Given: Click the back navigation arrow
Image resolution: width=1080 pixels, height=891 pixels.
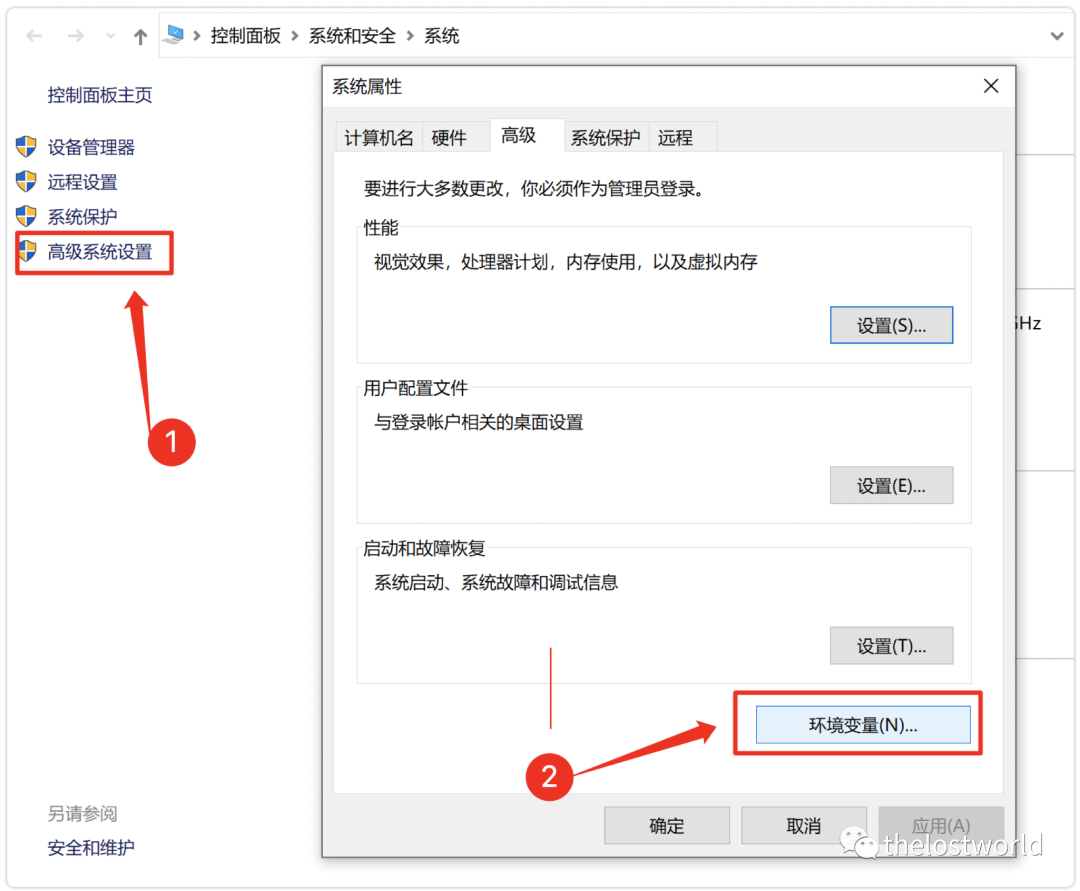Looking at the screenshot, I should (x=34, y=36).
